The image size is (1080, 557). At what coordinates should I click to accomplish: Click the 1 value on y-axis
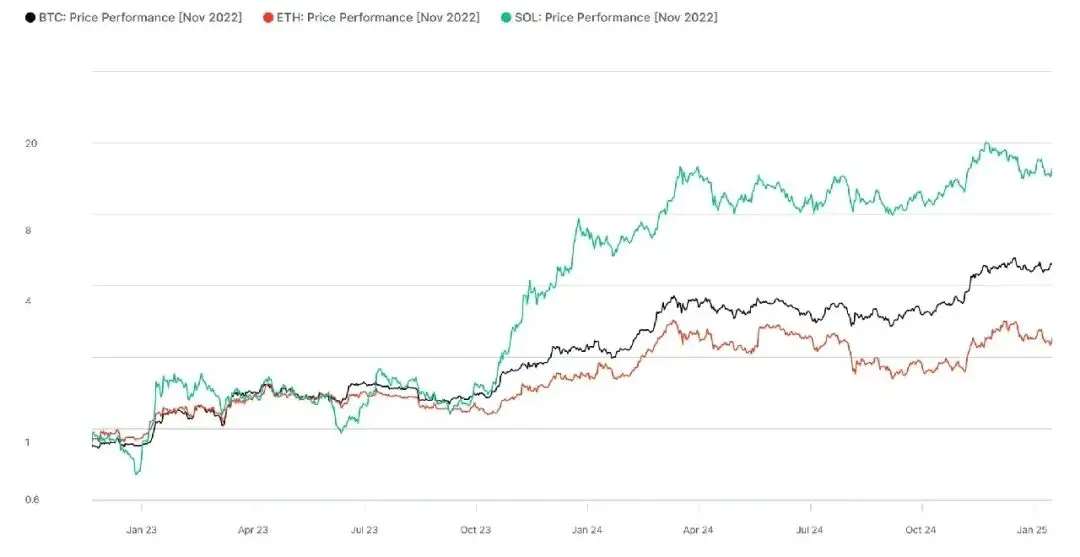tap(28, 443)
